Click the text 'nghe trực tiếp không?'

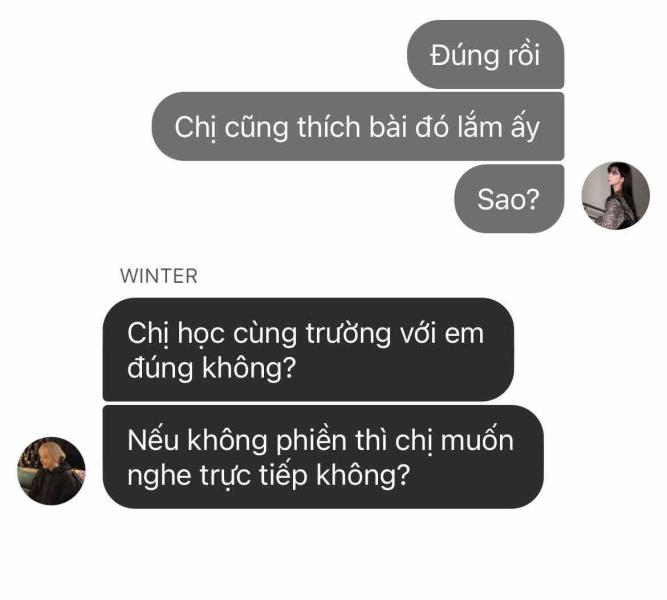(268, 475)
